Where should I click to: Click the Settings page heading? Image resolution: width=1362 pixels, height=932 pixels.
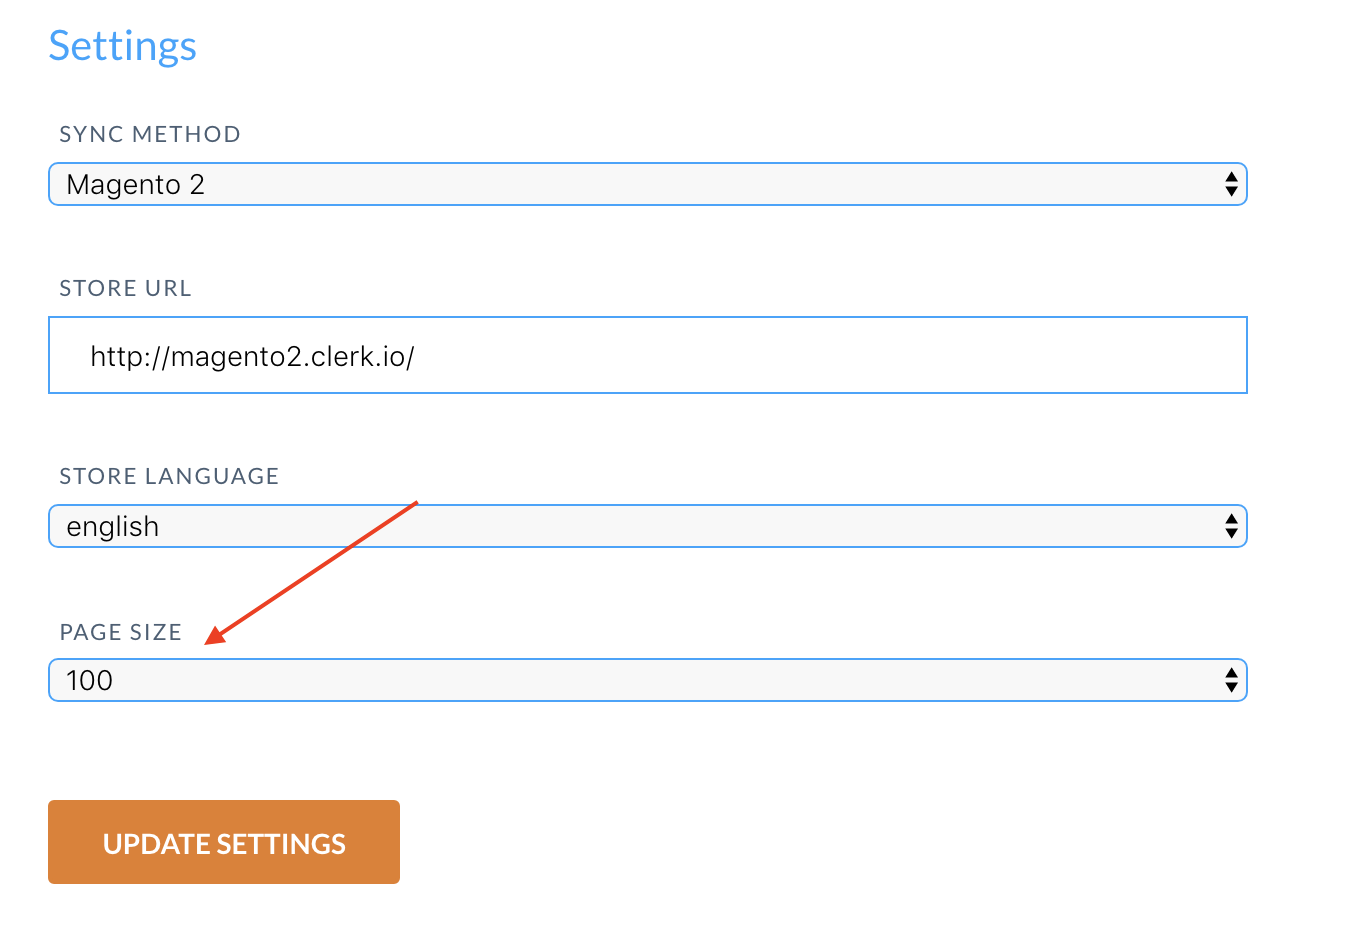(x=122, y=46)
